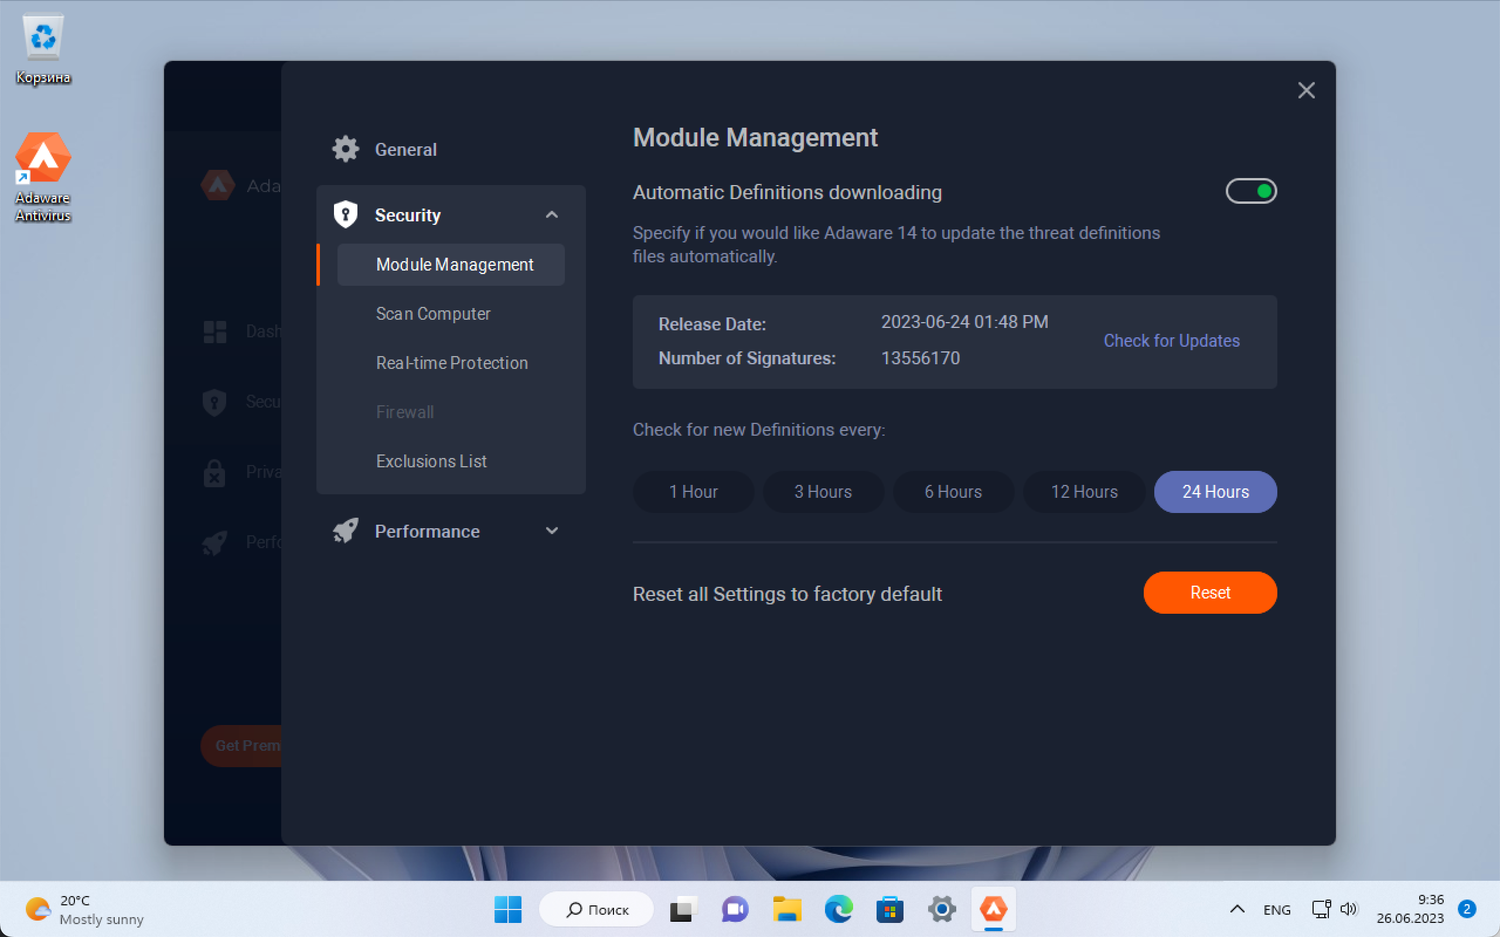Expand the Performance section chevron

pos(552,531)
